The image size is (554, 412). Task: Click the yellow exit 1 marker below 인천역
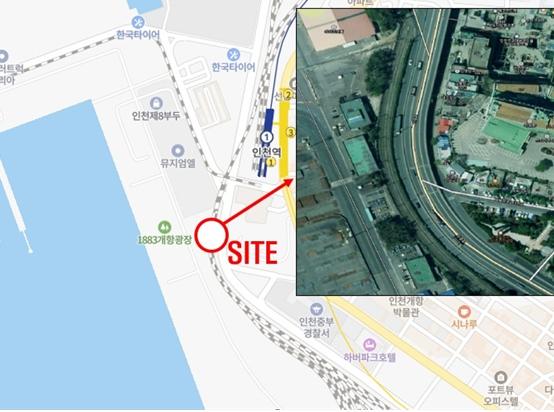tap(271, 163)
